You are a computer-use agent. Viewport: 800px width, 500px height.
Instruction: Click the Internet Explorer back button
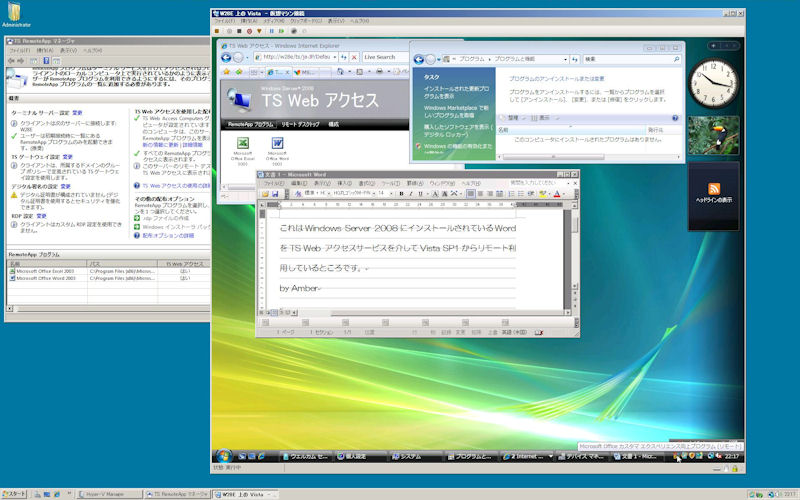(x=226, y=58)
